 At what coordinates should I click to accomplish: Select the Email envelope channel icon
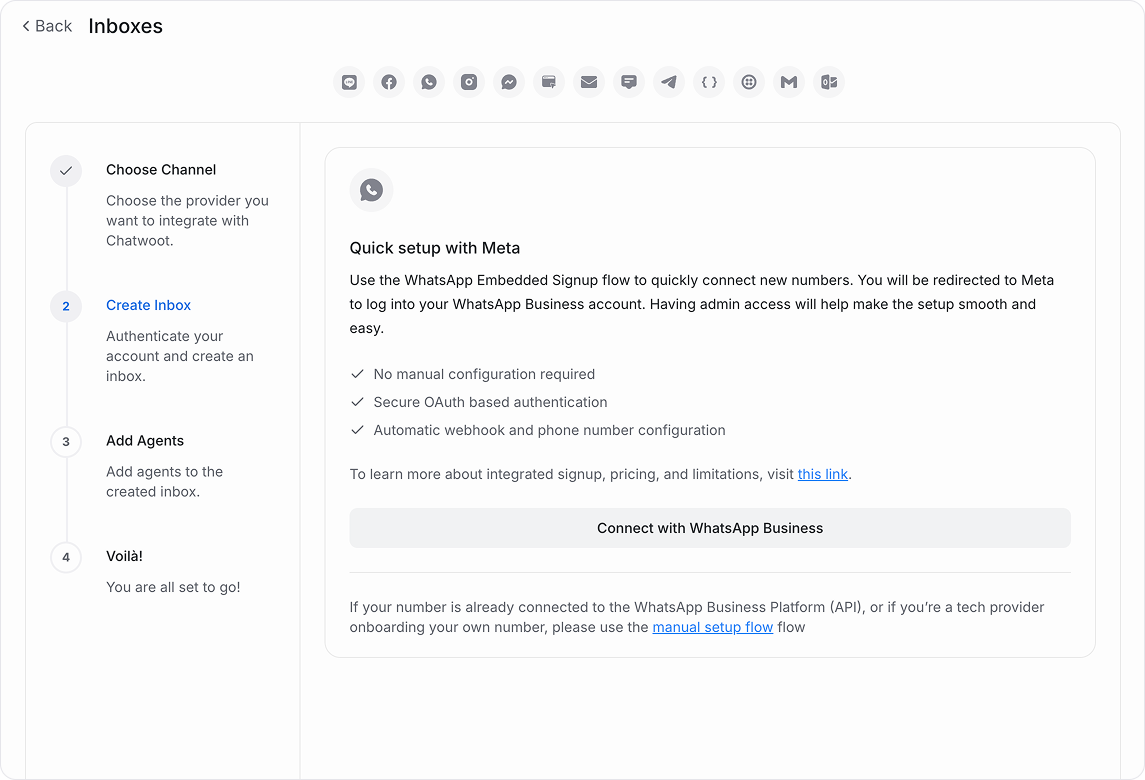589,82
